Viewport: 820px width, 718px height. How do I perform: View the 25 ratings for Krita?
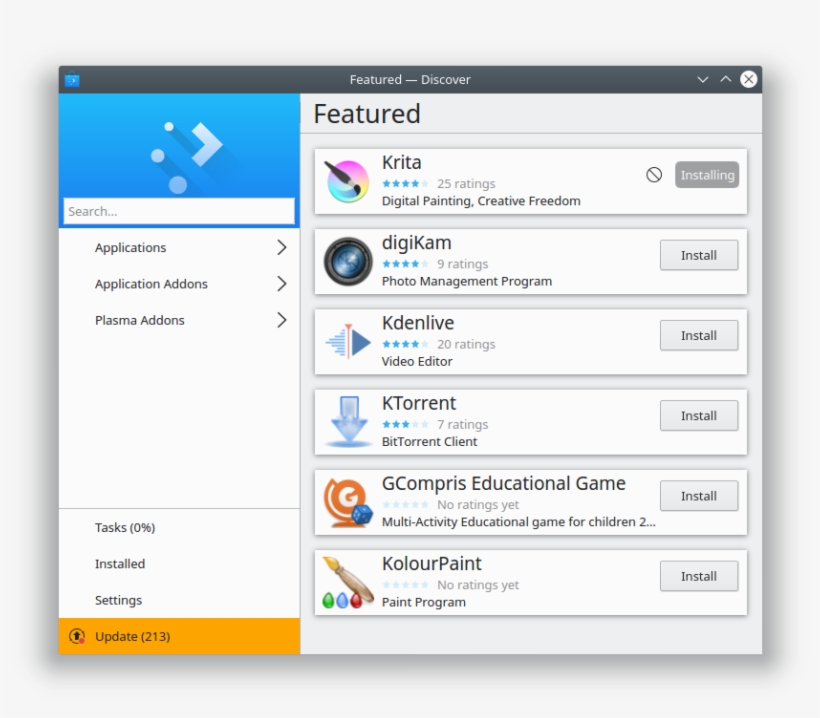point(464,183)
